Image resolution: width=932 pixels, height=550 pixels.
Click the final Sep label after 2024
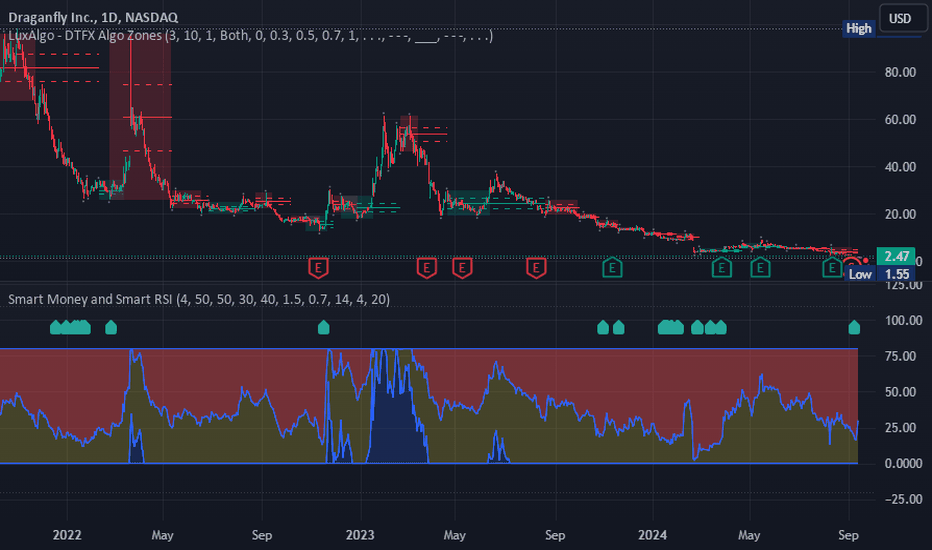tap(848, 535)
